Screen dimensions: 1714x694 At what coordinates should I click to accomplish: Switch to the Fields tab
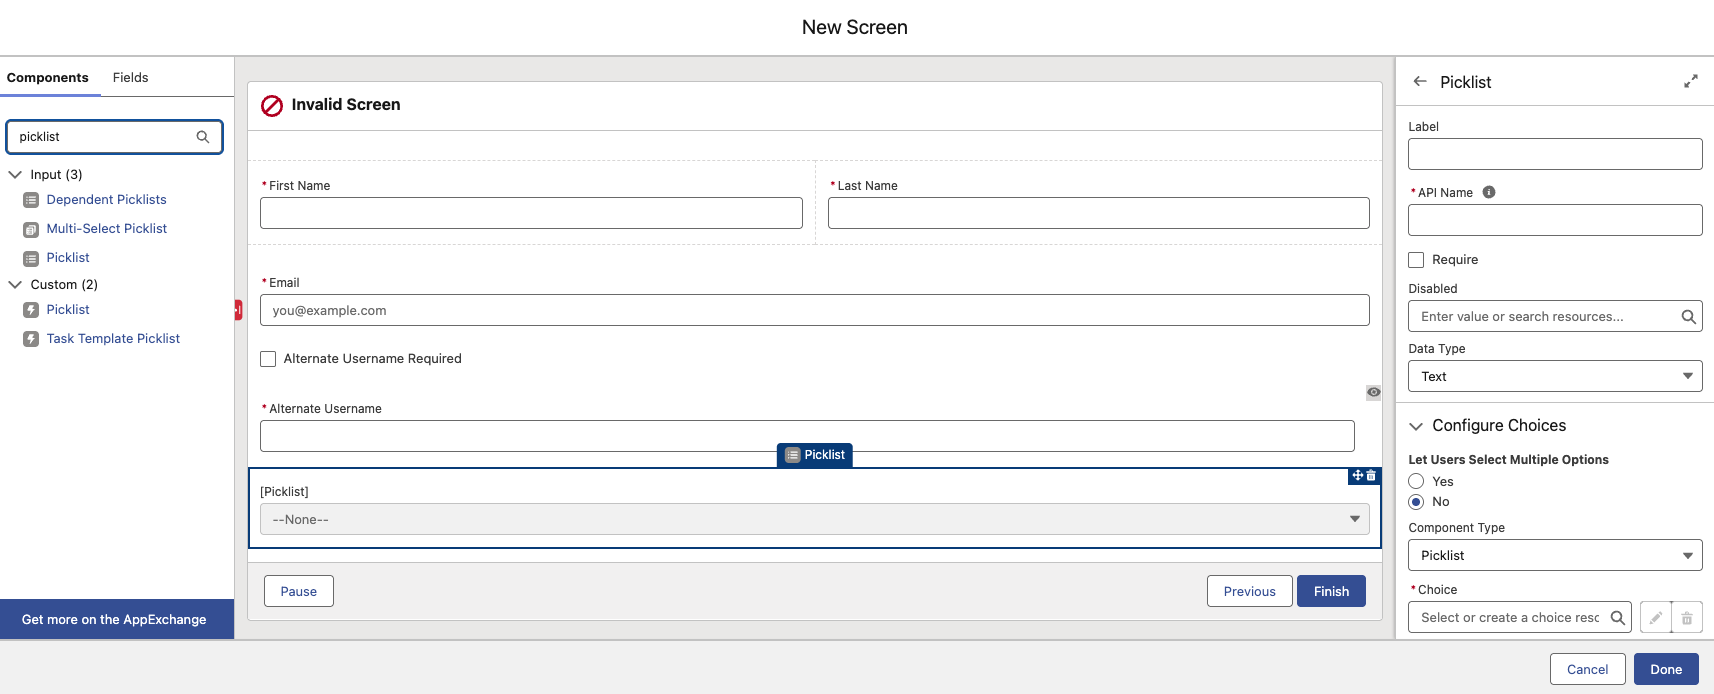point(130,78)
